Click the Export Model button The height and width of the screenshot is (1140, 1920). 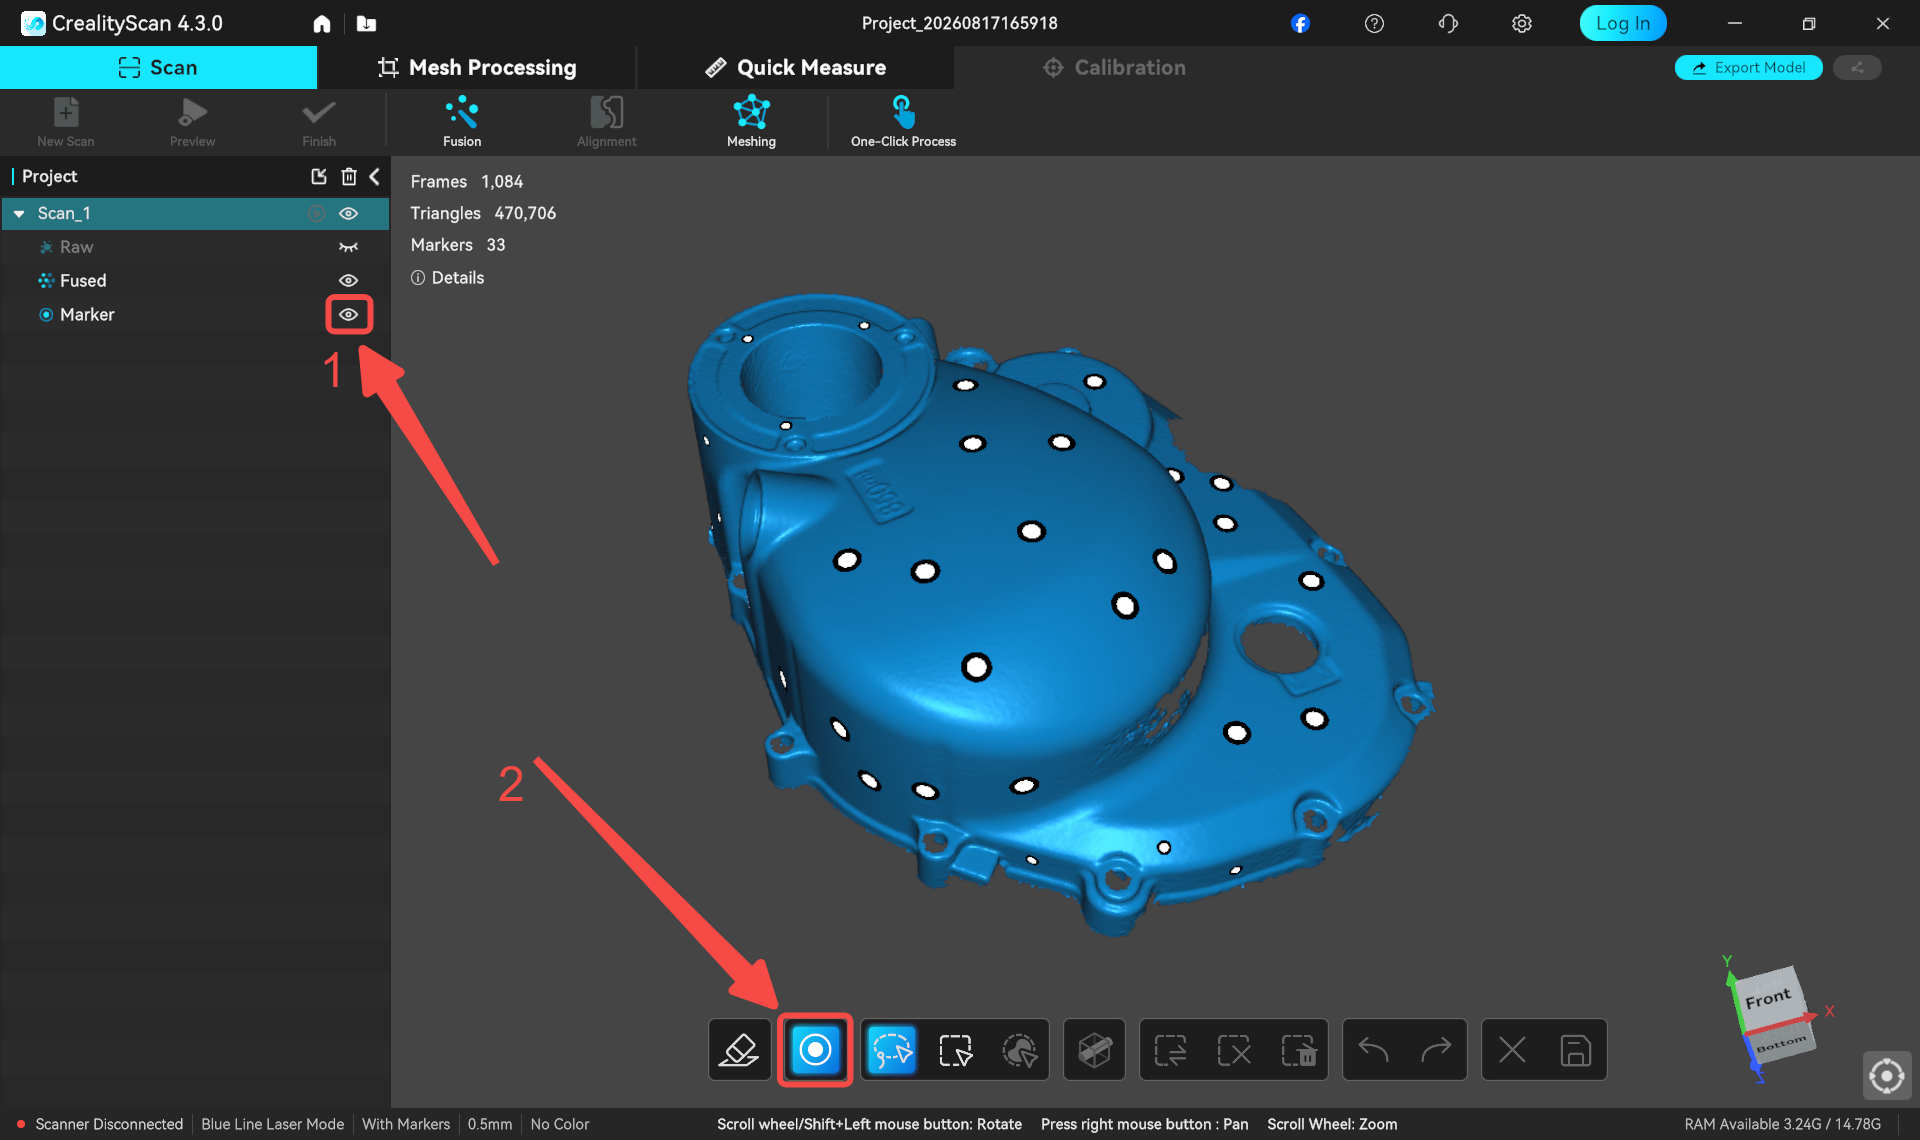tap(1748, 67)
